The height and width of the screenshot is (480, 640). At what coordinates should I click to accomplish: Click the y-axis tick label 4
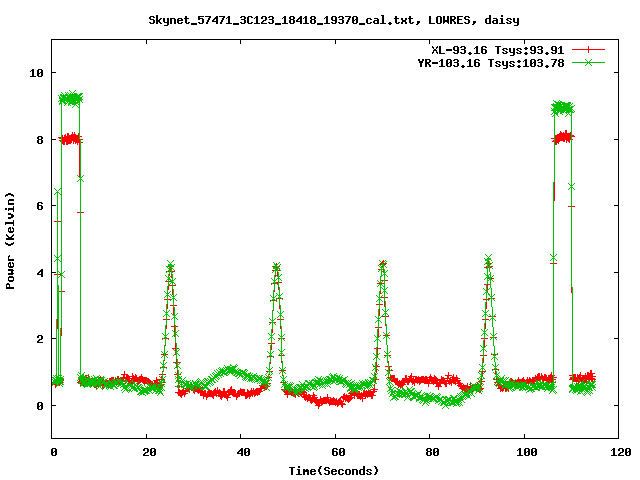pyautogui.click(x=40, y=273)
